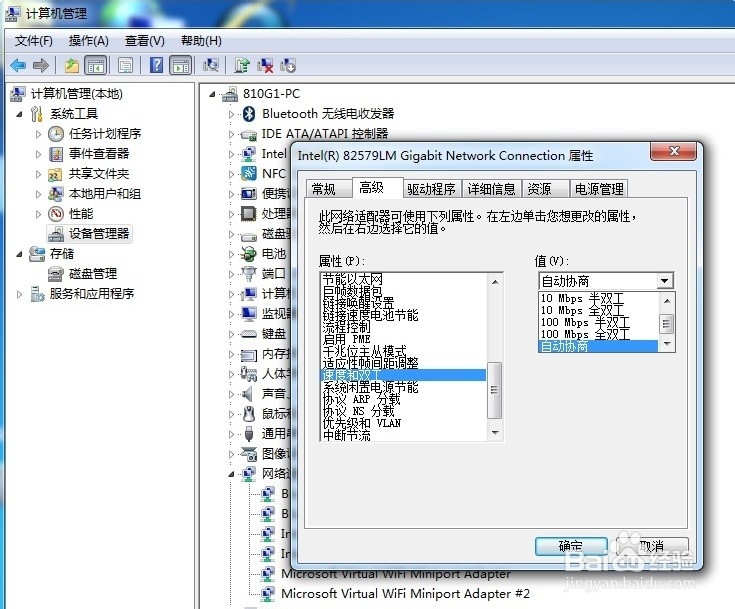Select the 优先级和 VLAN property

tap(403, 423)
